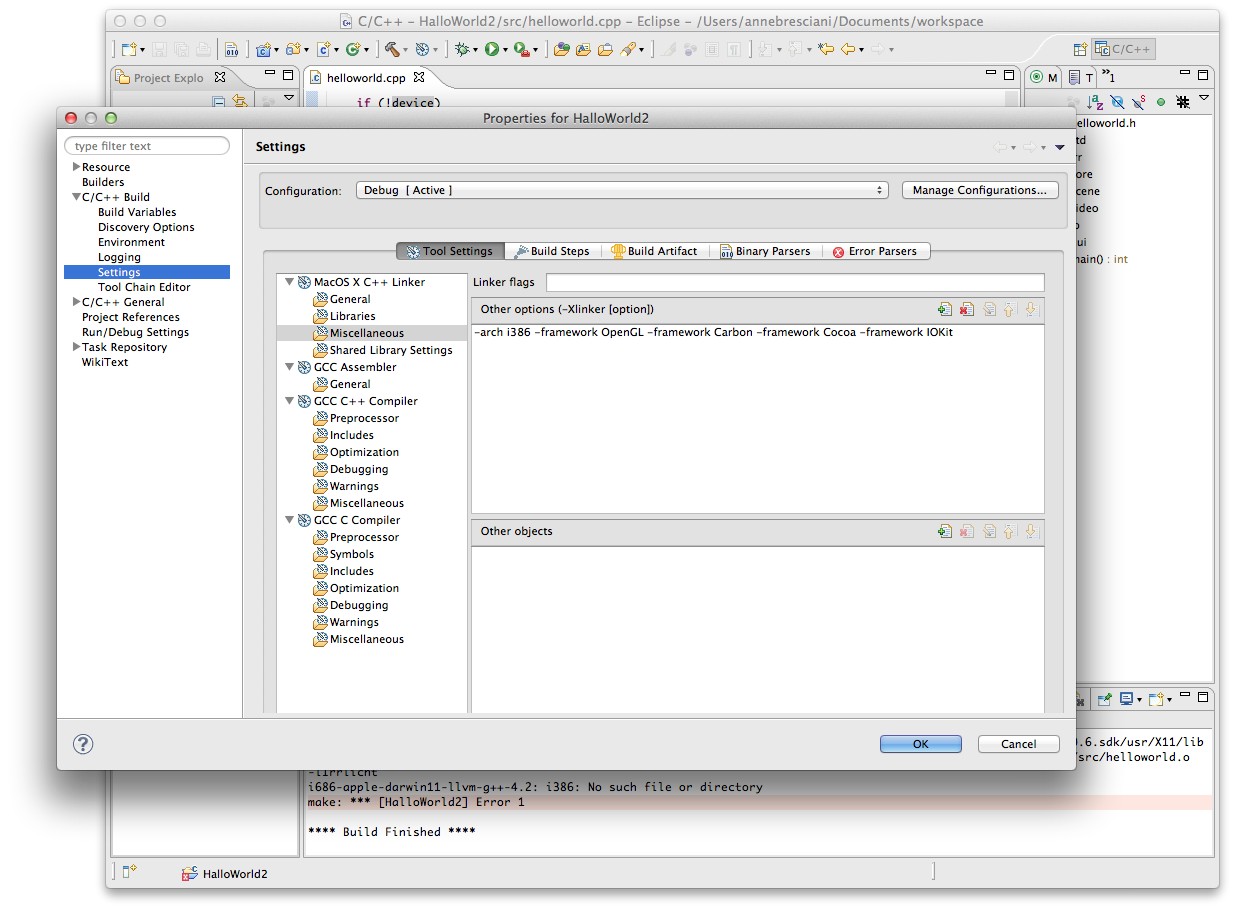Select the -arch i386 framework options entry
This screenshot has height=908, width=1233.
pos(714,332)
